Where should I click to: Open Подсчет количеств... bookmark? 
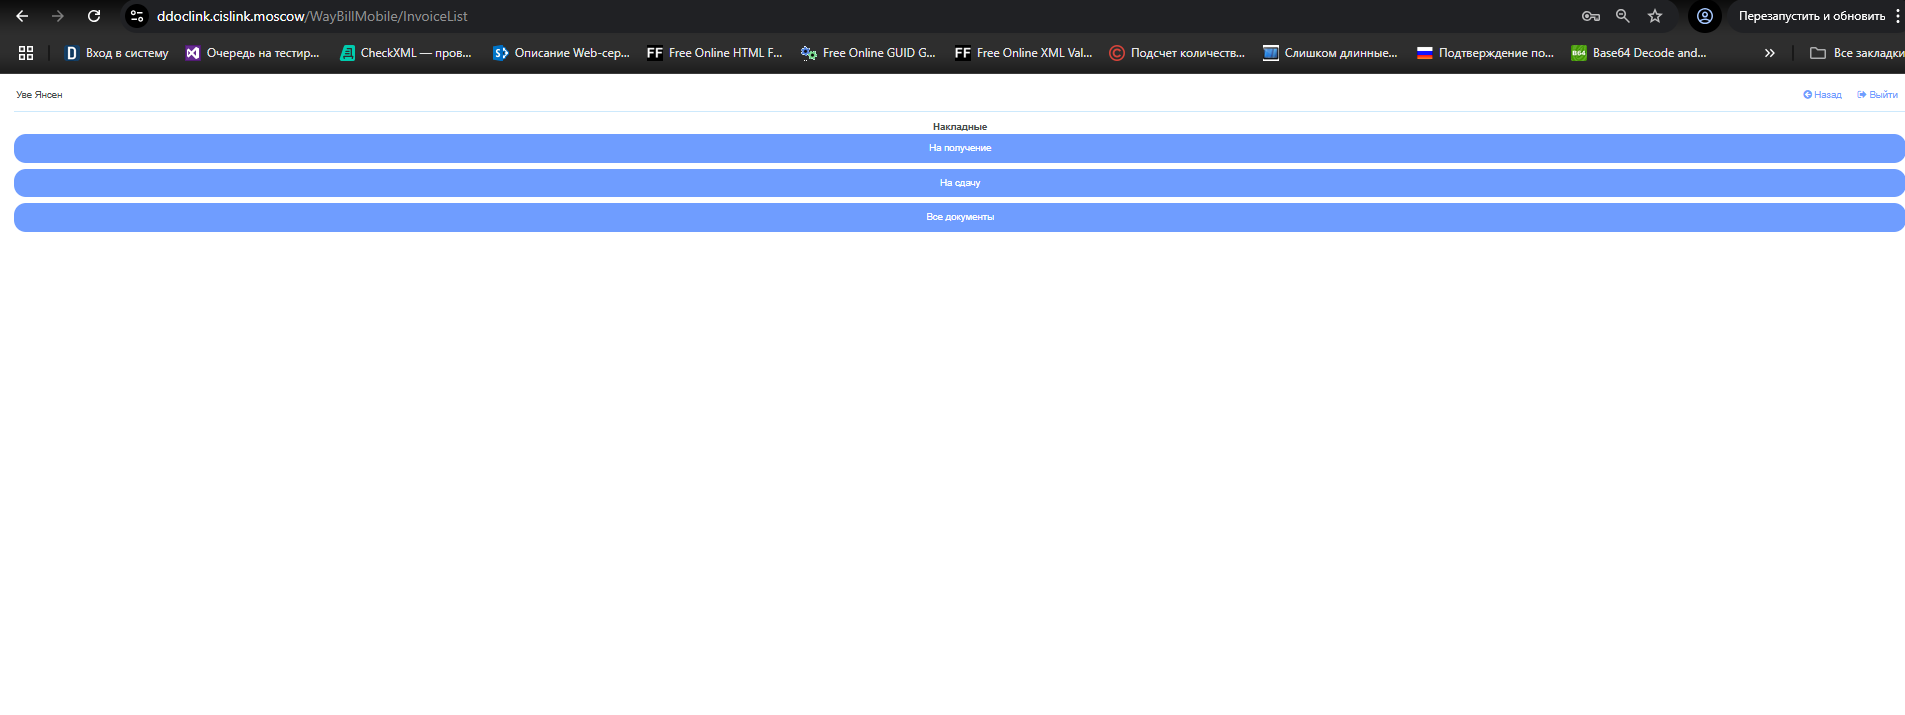click(1177, 53)
